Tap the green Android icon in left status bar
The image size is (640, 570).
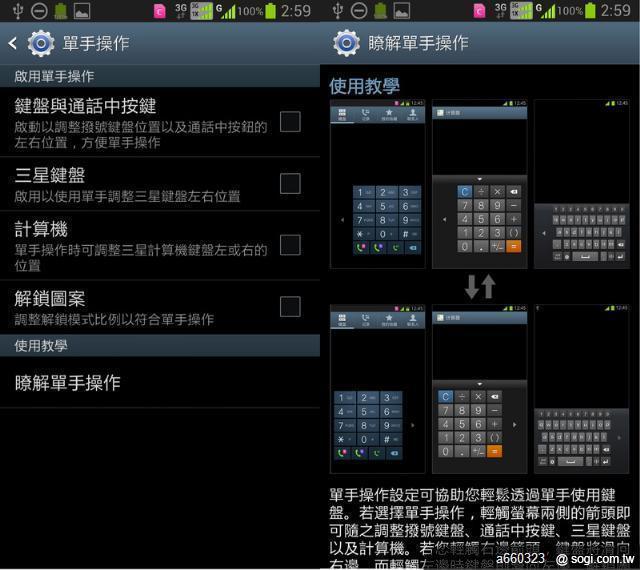click(x=61, y=11)
